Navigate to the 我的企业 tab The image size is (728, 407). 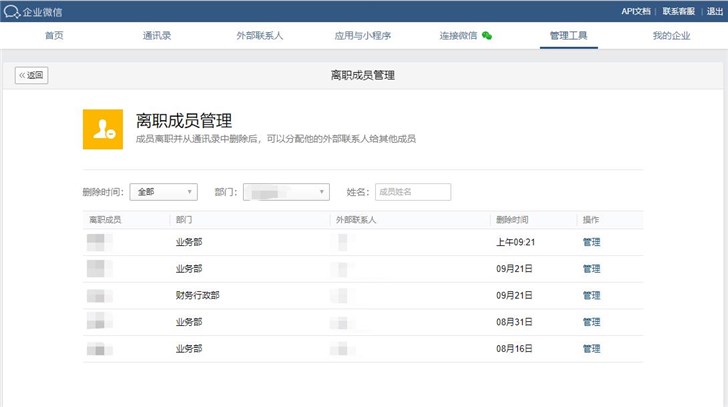pos(671,36)
